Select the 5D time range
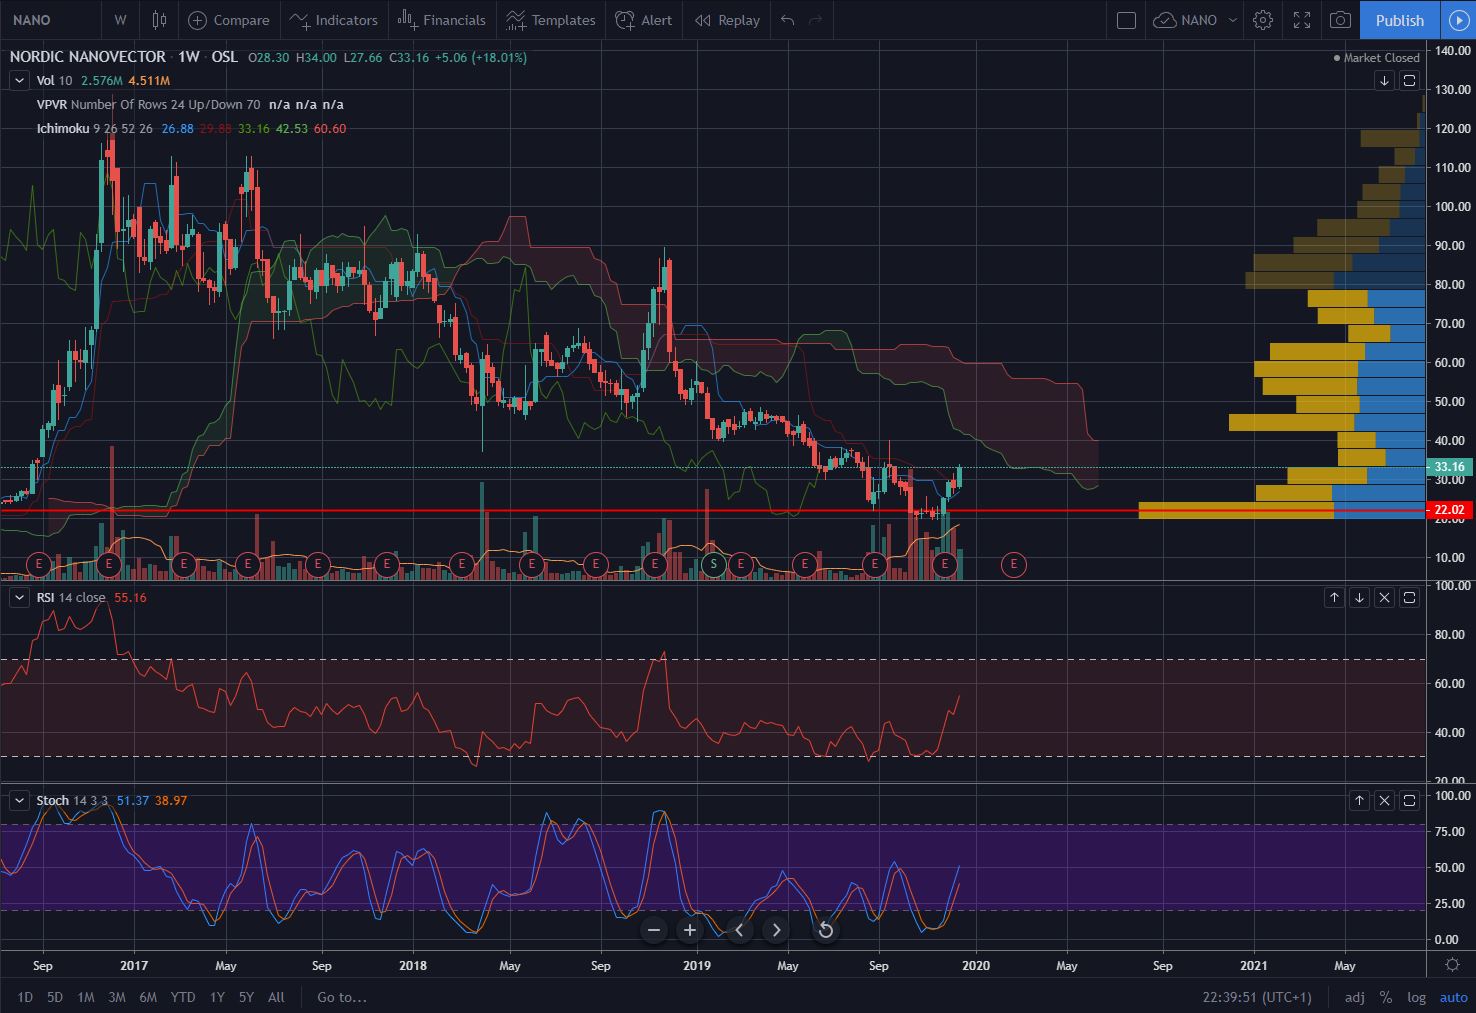1476x1013 pixels. click(x=54, y=997)
